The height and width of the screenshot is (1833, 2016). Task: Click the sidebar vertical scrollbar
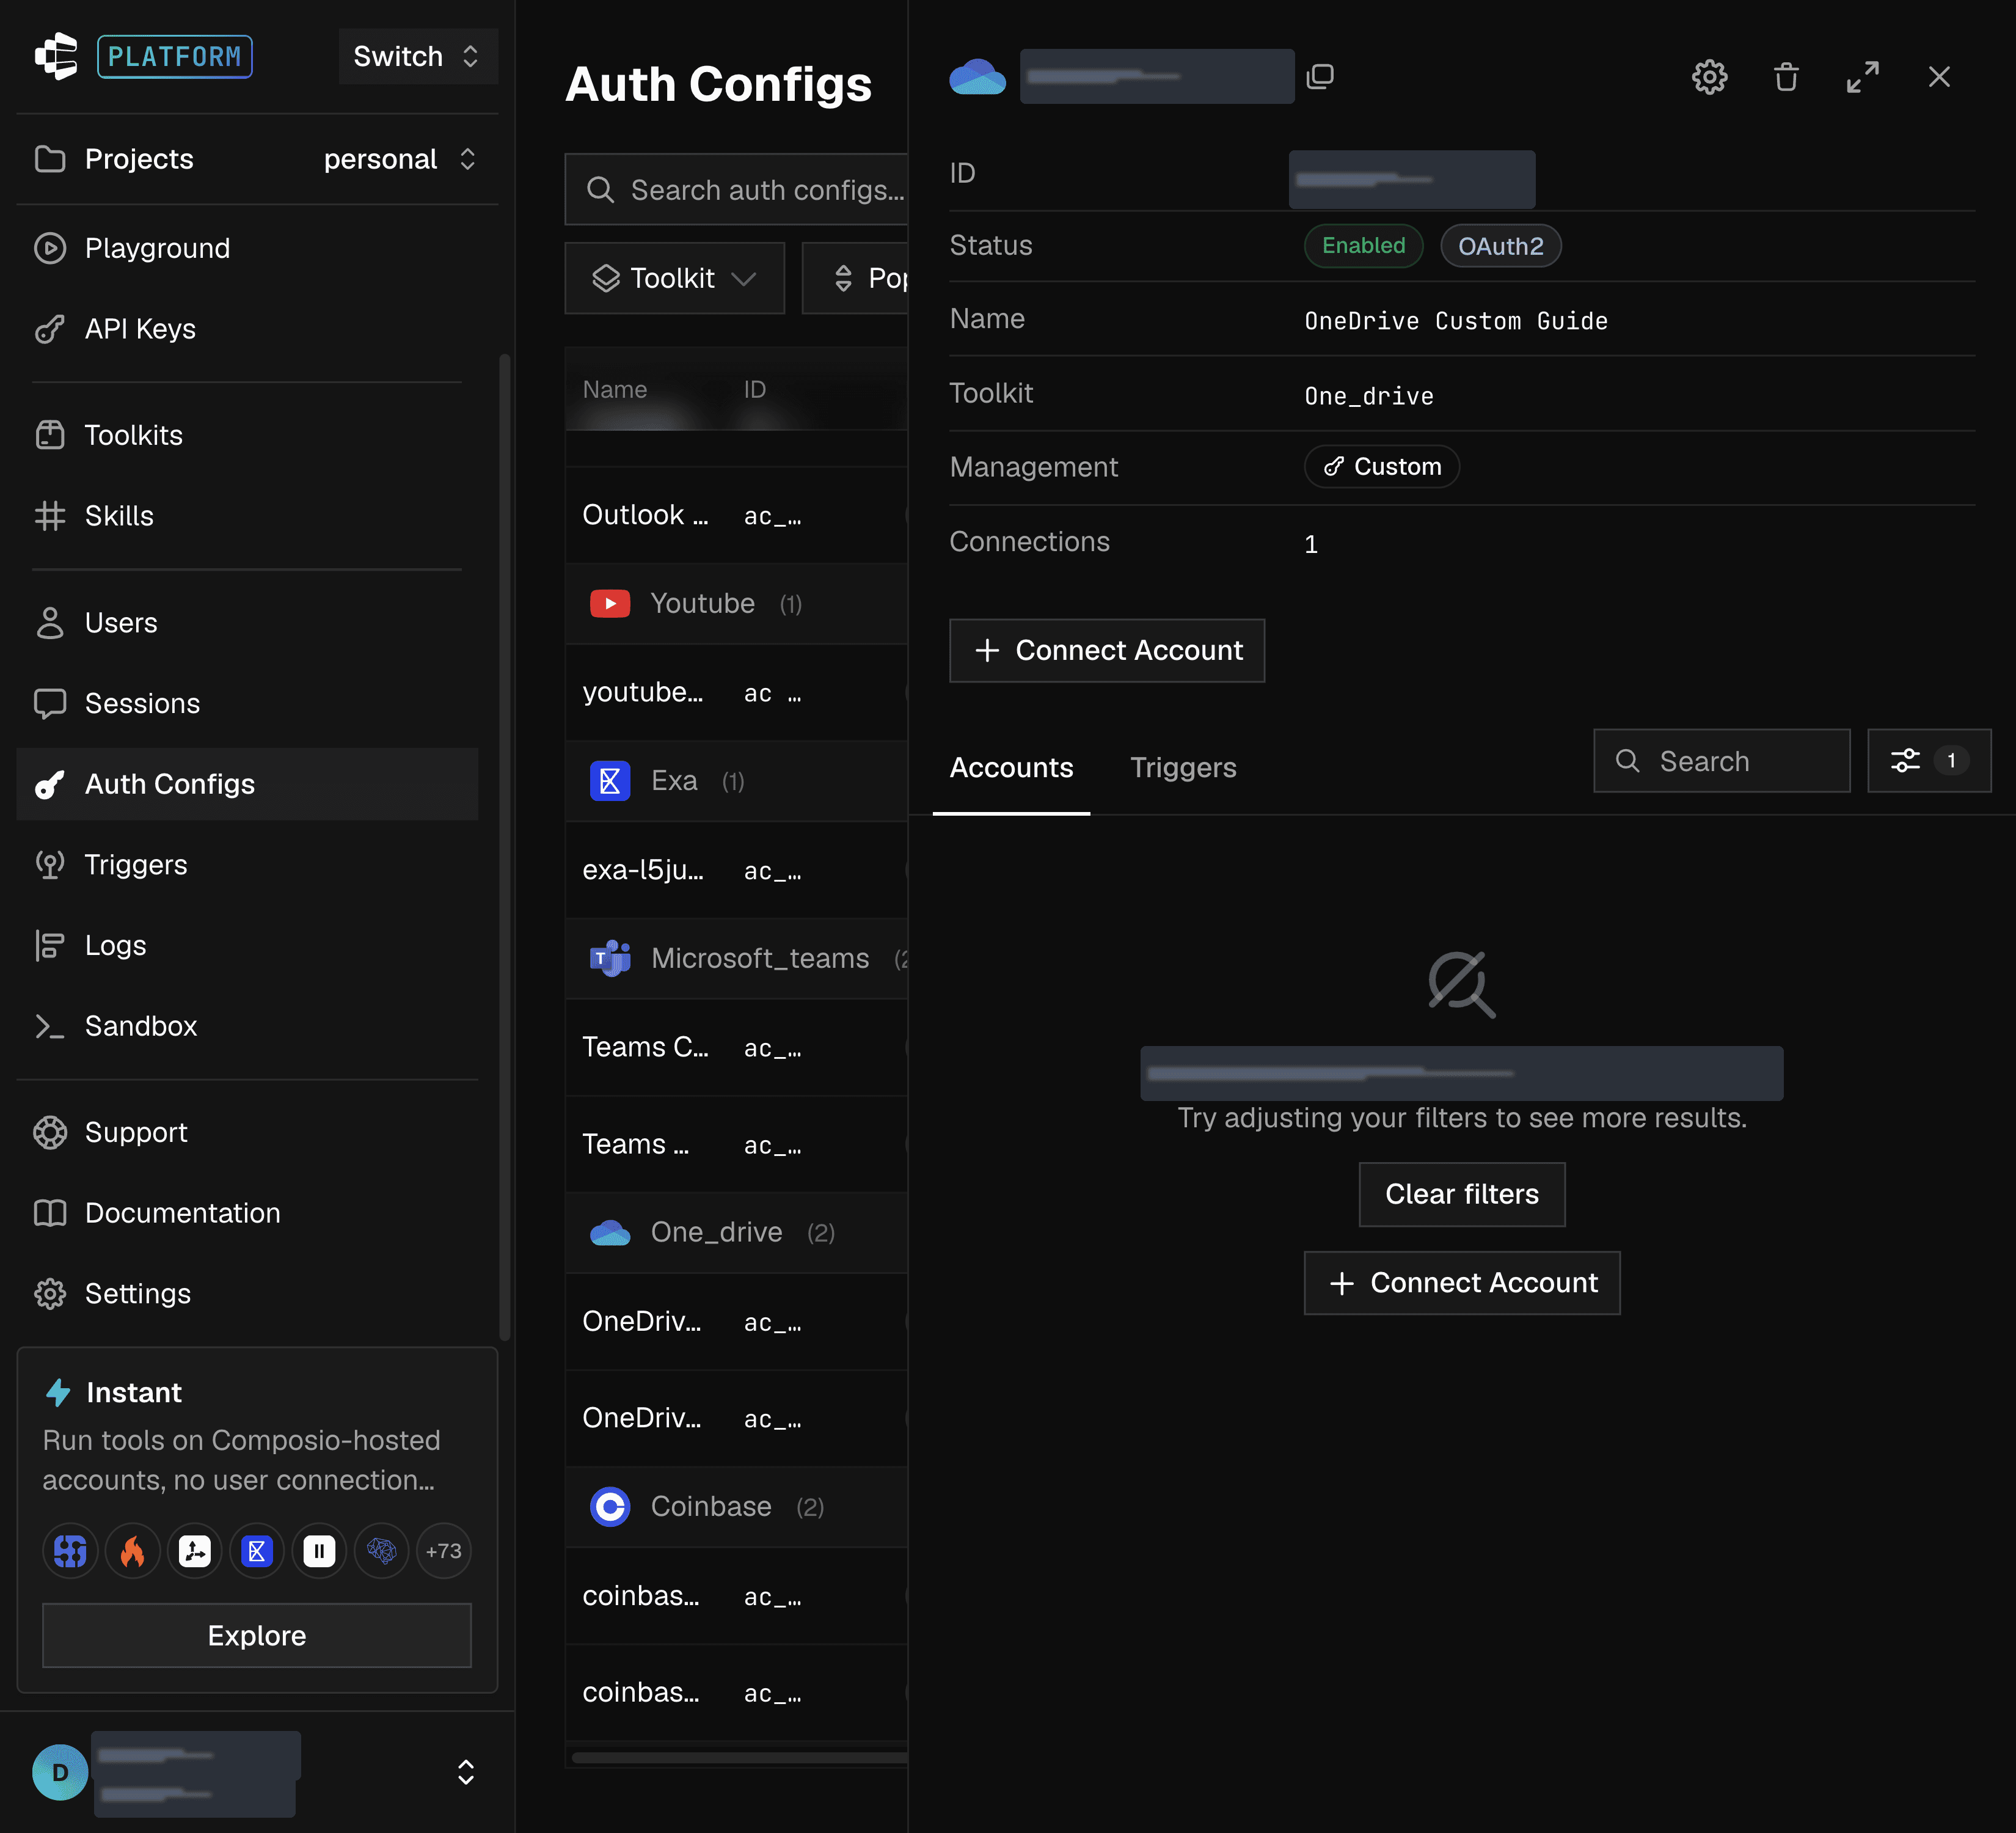505,846
